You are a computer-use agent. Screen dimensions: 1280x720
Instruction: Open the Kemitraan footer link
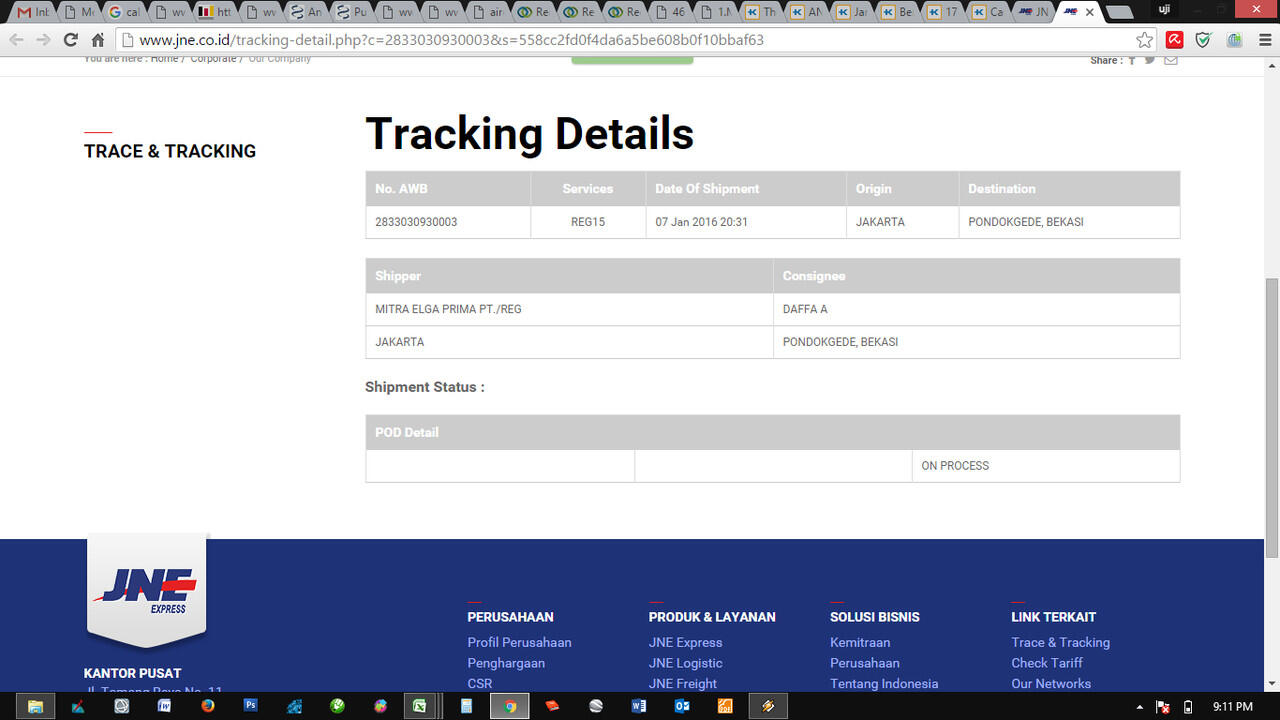pyautogui.click(x=860, y=642)
